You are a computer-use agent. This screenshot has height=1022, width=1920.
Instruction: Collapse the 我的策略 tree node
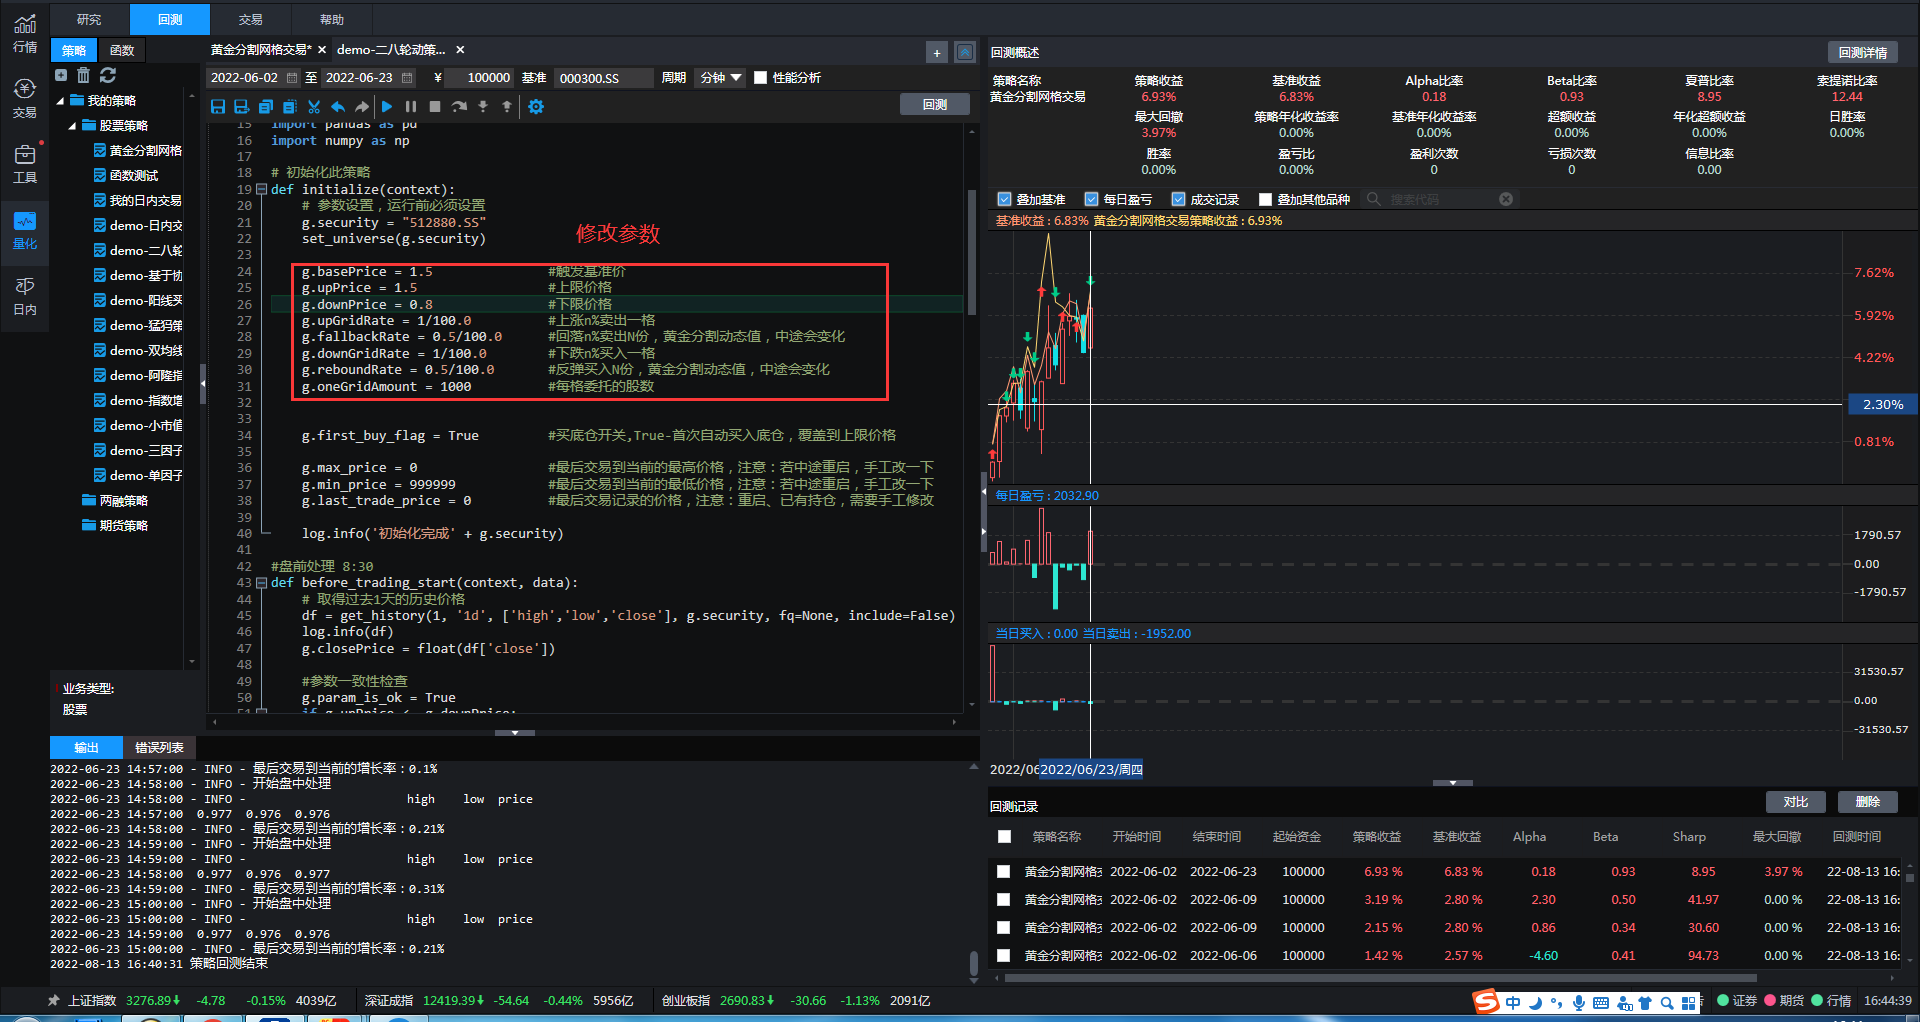pos(61,101)
